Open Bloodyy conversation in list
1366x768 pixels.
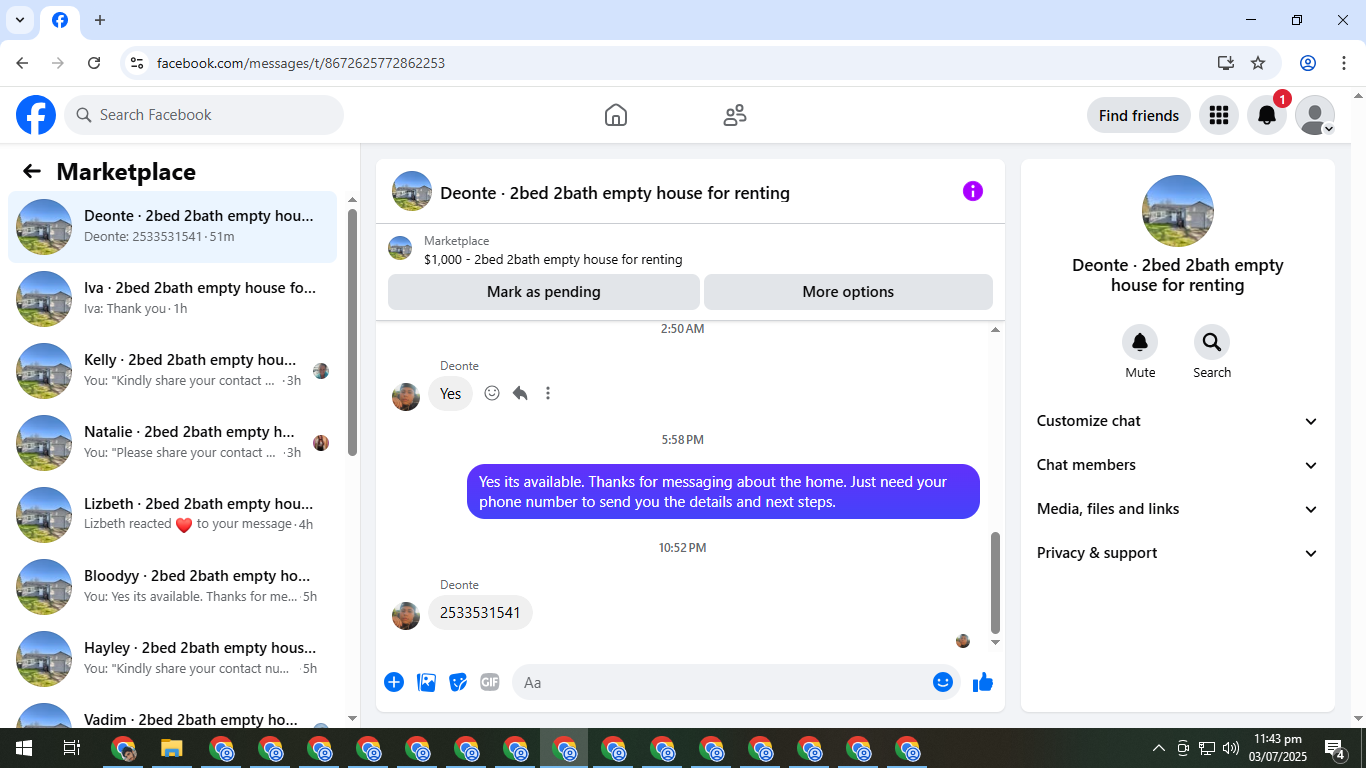click(x=173, y=587)
